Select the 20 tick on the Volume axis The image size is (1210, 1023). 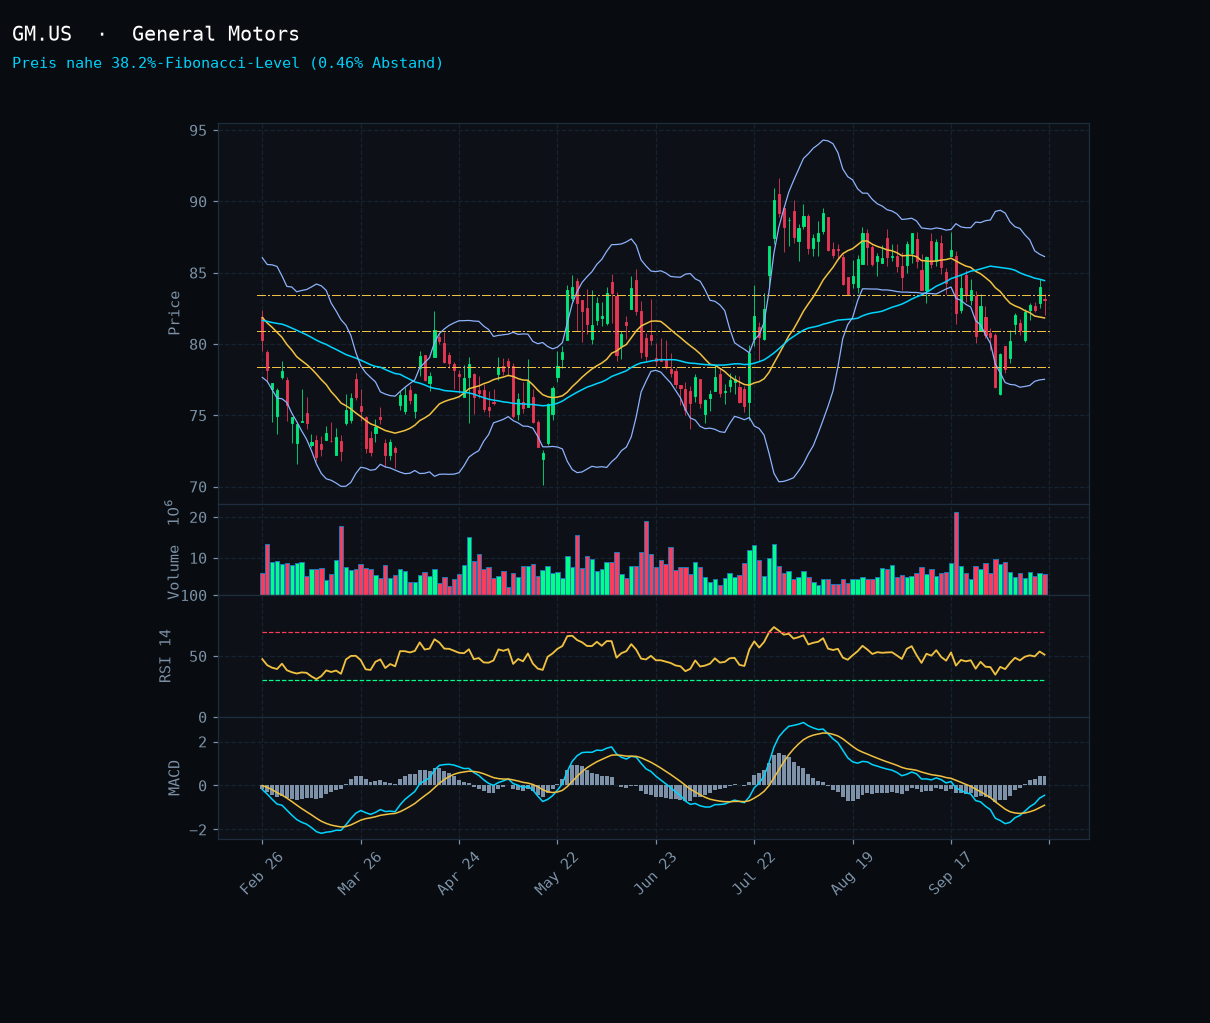pyautogui.click(x=198, y=517)
